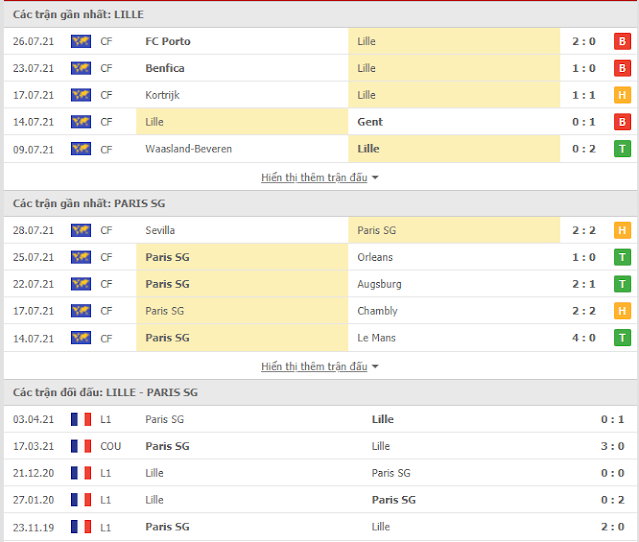Click the green T badge for Waasland-Beveren match
This screenshot has width=639, height=542.
622,149
